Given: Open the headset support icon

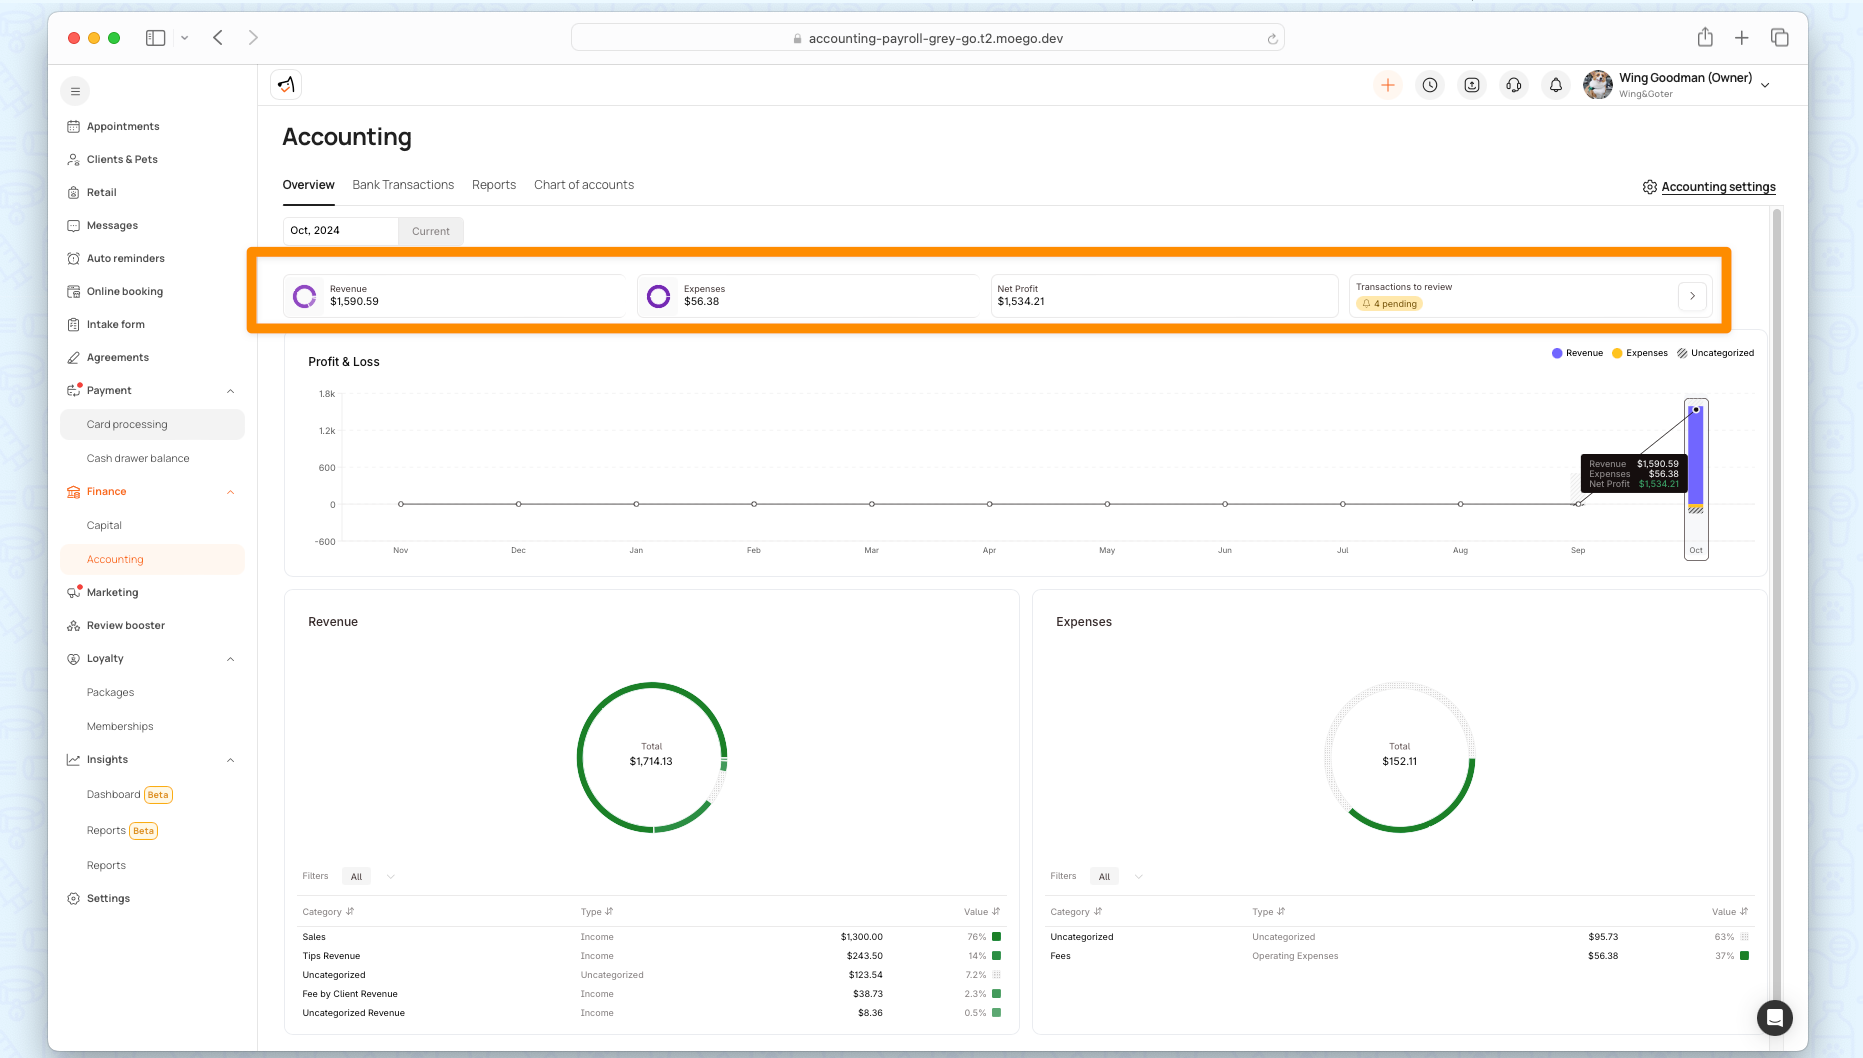Looking at the screenshot, I should point(1514,86).
